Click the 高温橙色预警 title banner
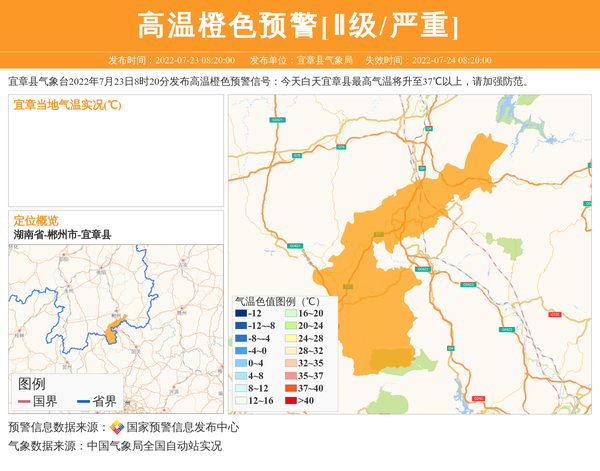The width and height of the screenshot is (600, 471). [x=299, y=25]
